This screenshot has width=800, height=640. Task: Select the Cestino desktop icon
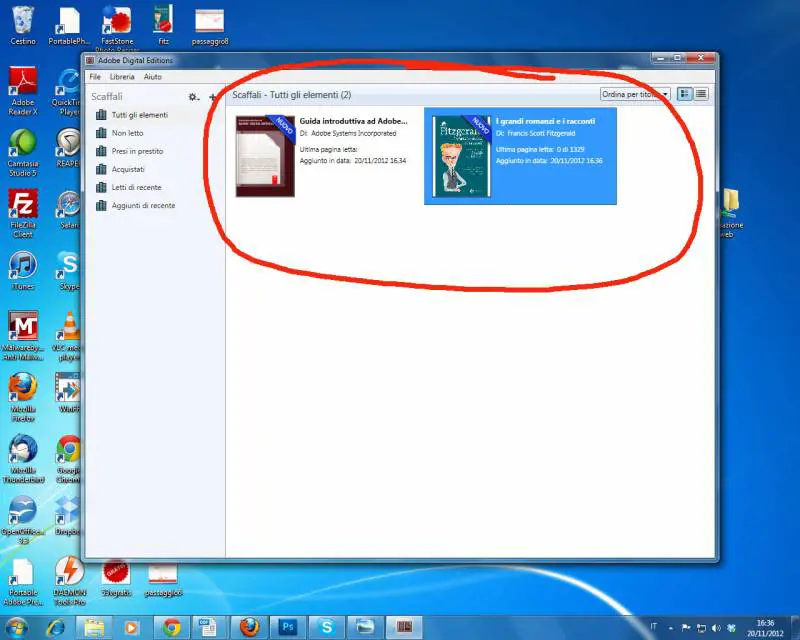tap(23, 25)
